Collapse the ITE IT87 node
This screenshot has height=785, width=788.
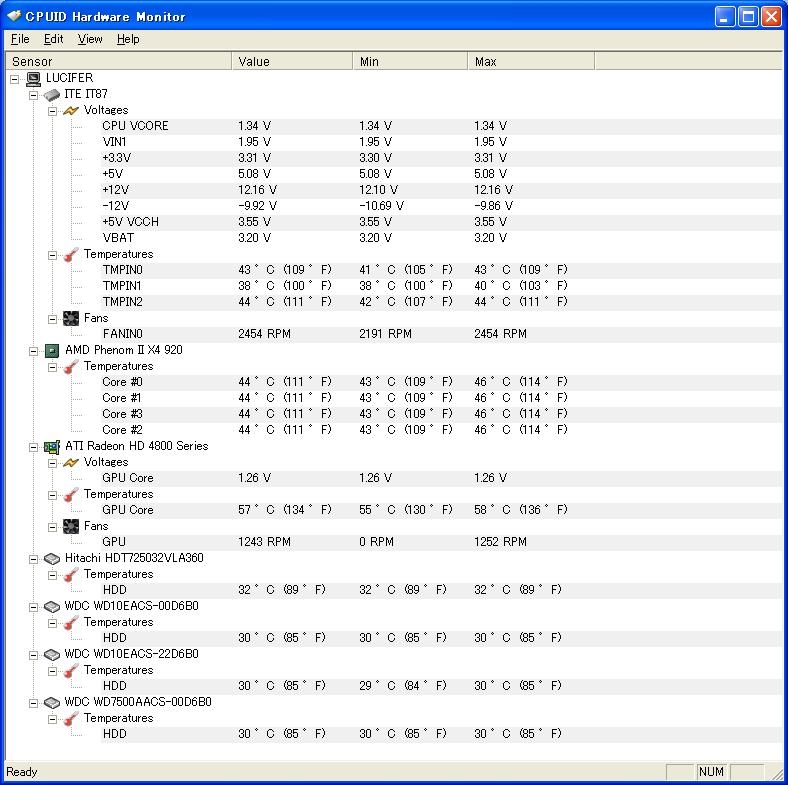tap(33, 95)
